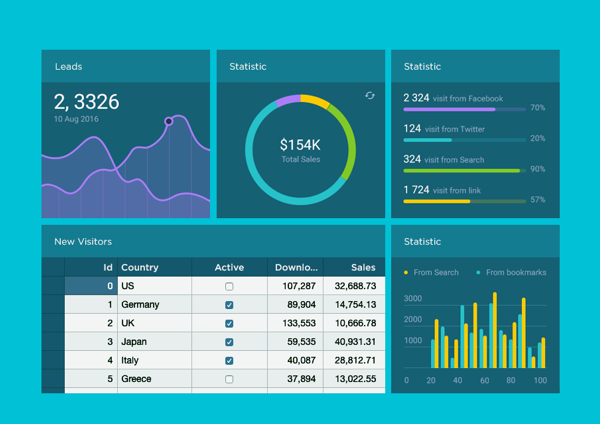Click the downloads value 40,087
Image resolution: width=600 pixels, height=424 pixels.
(x=301, y=360)
